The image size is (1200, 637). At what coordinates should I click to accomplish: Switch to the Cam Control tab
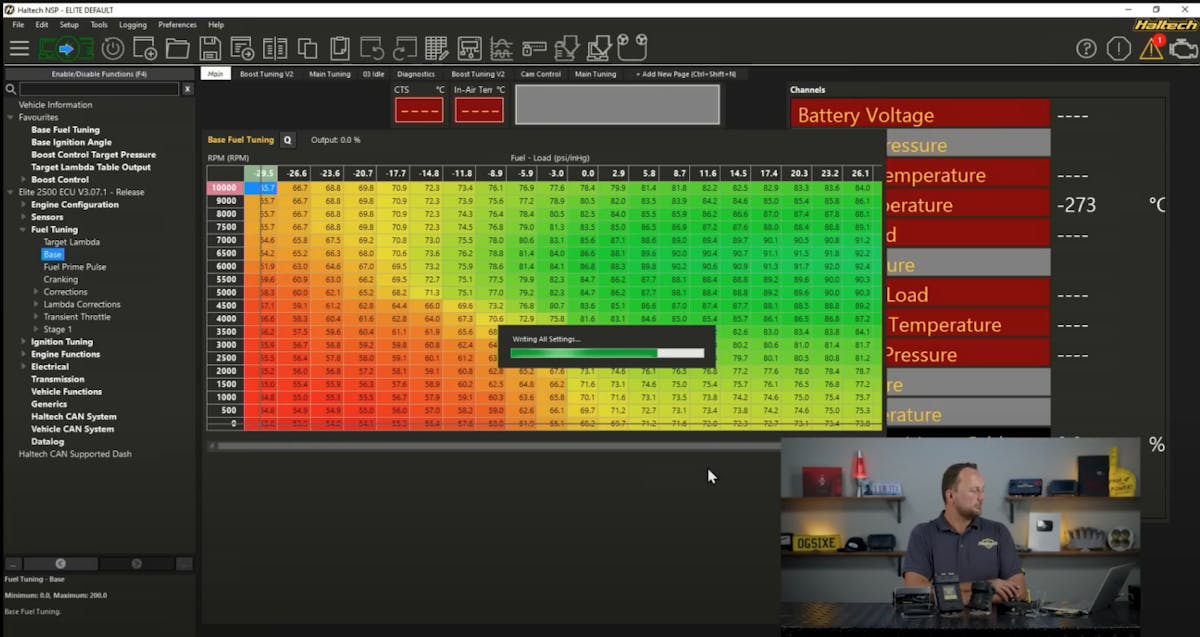540,74
